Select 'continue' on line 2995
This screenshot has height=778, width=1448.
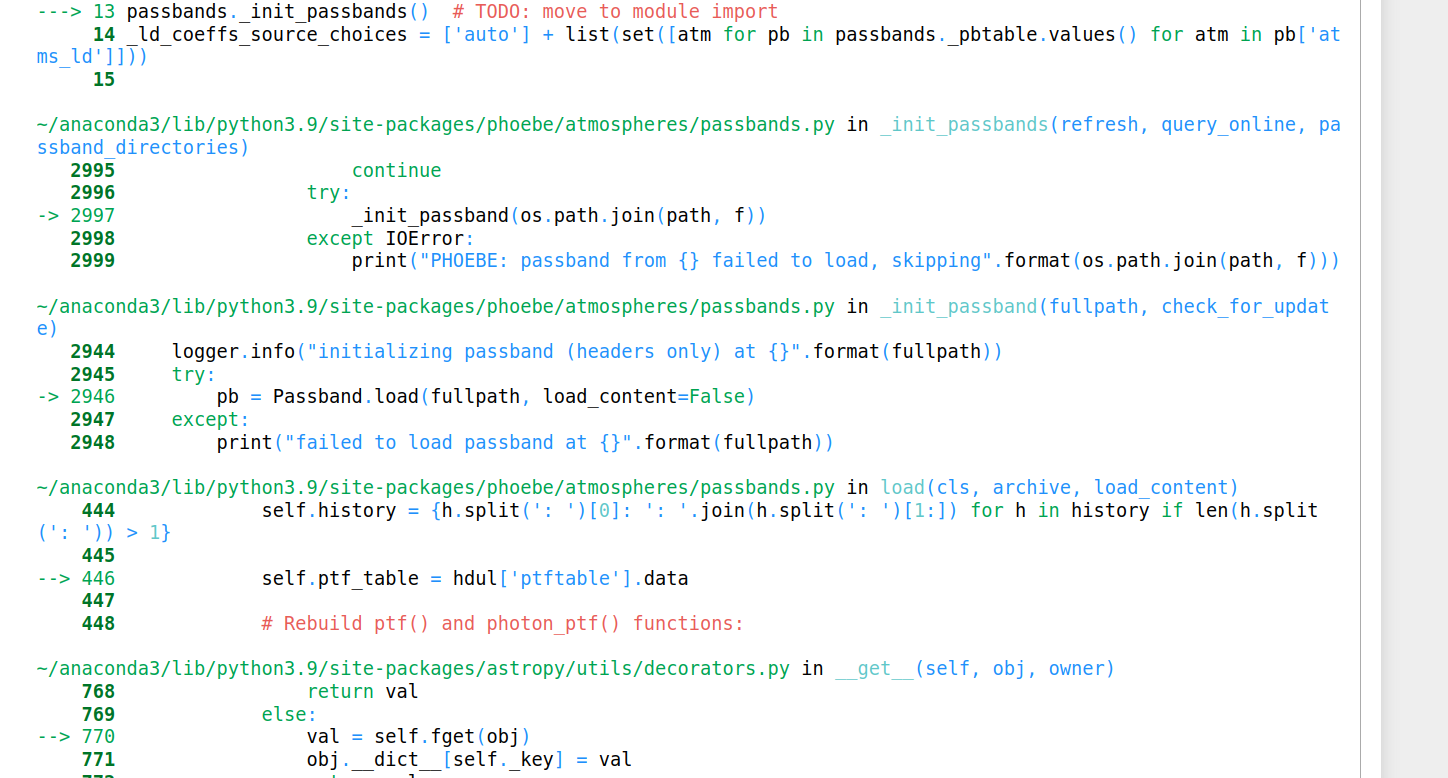[x=396, y=171]
